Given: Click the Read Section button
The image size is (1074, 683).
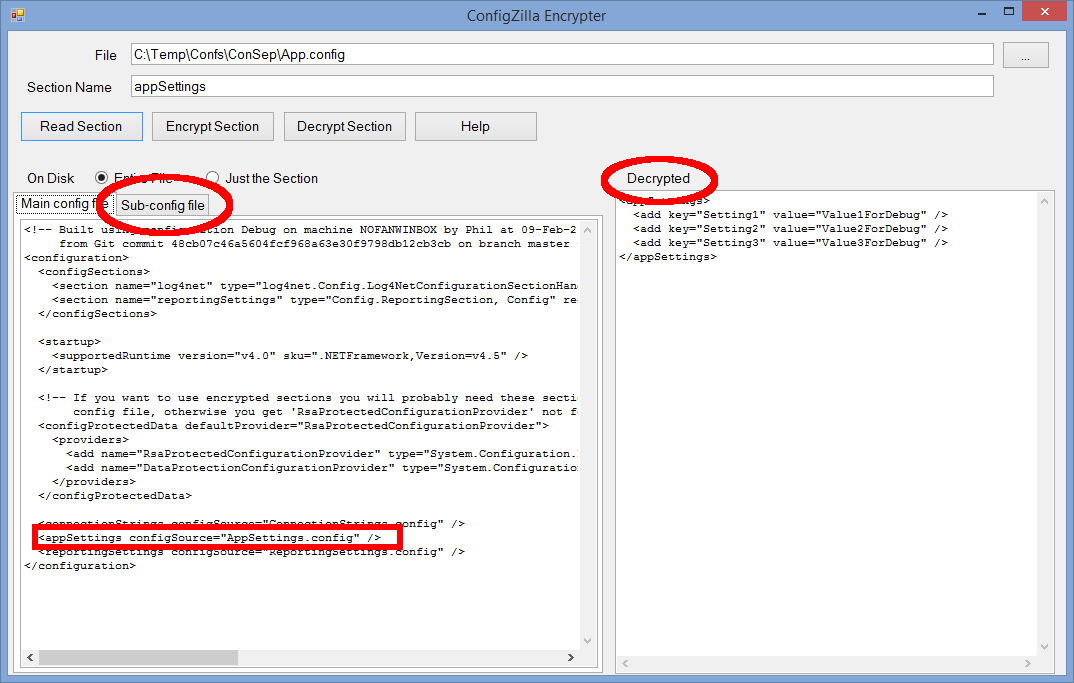Looking at the screenshot, I should (82, 126).
